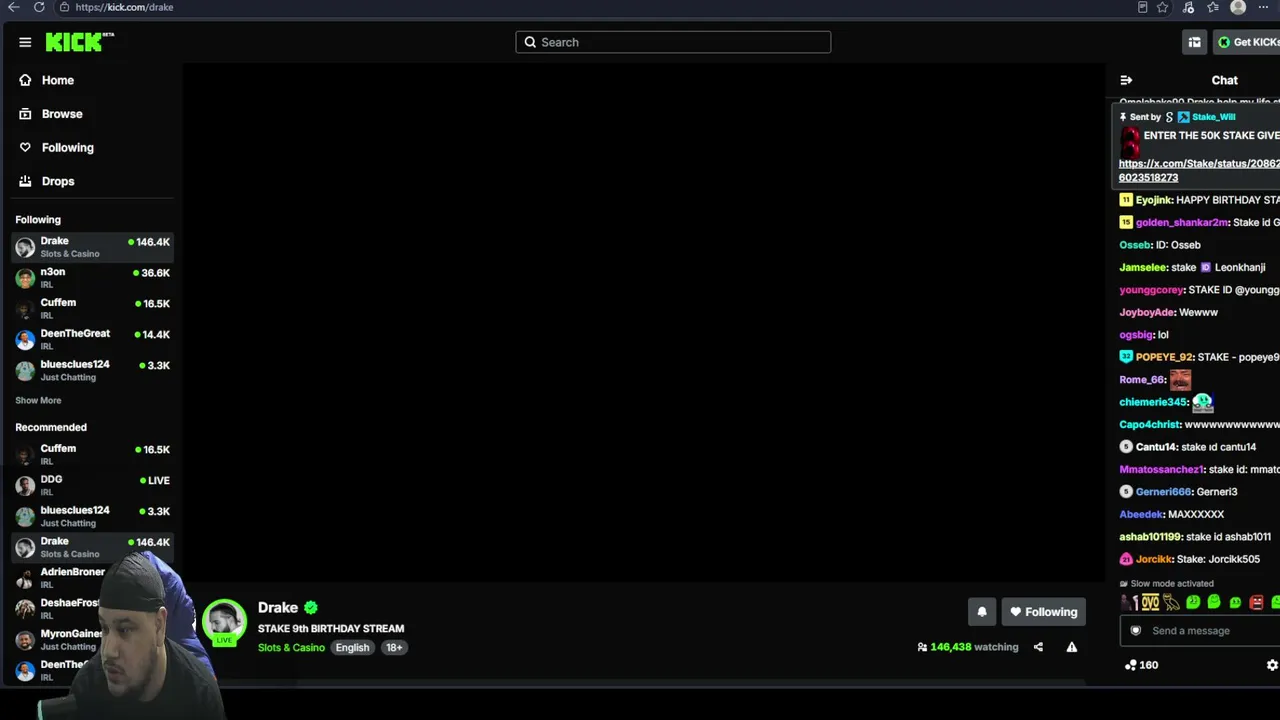
Task: Open Eyojink's profile from chat
Action: pyautogui.click(x=1154, y=200)
